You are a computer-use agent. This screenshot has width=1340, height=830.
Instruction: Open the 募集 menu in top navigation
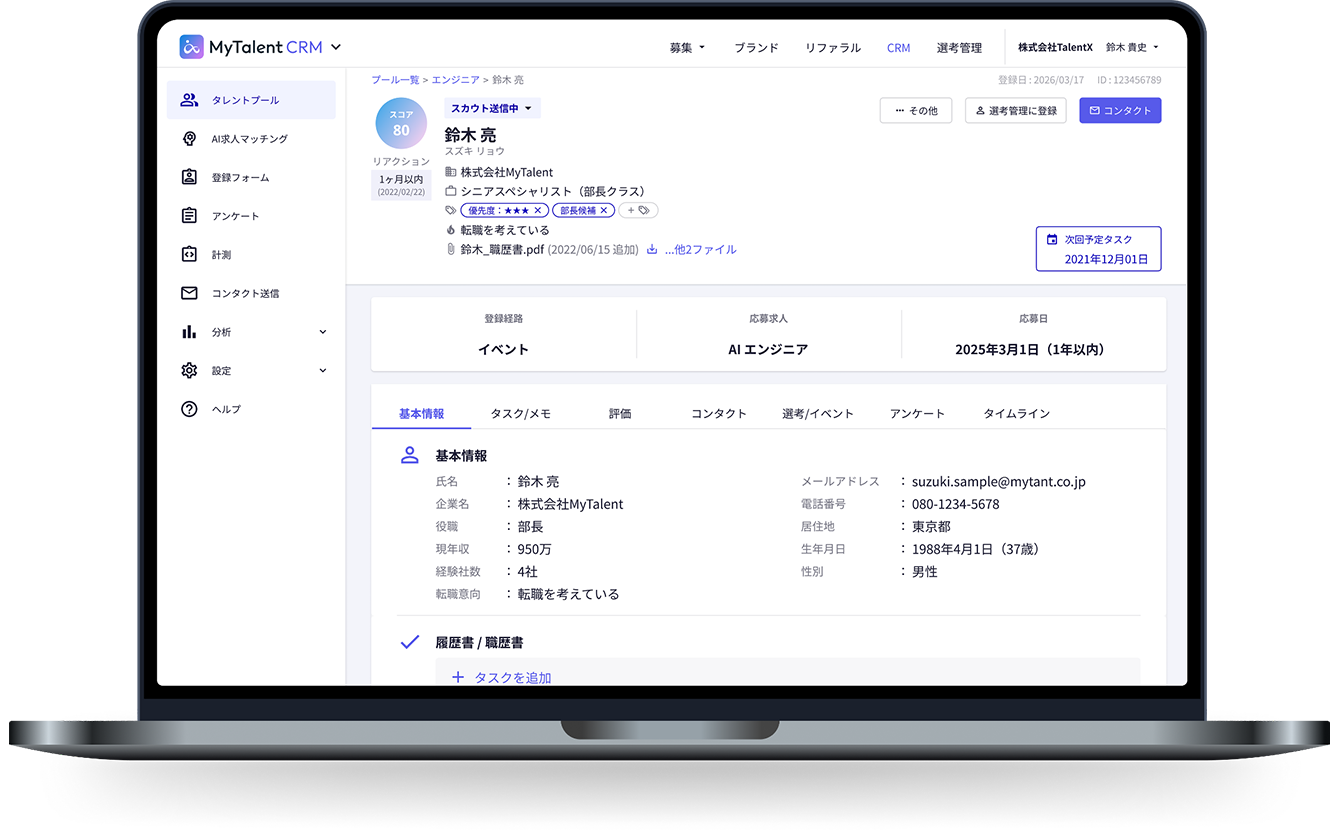(687, 48)
